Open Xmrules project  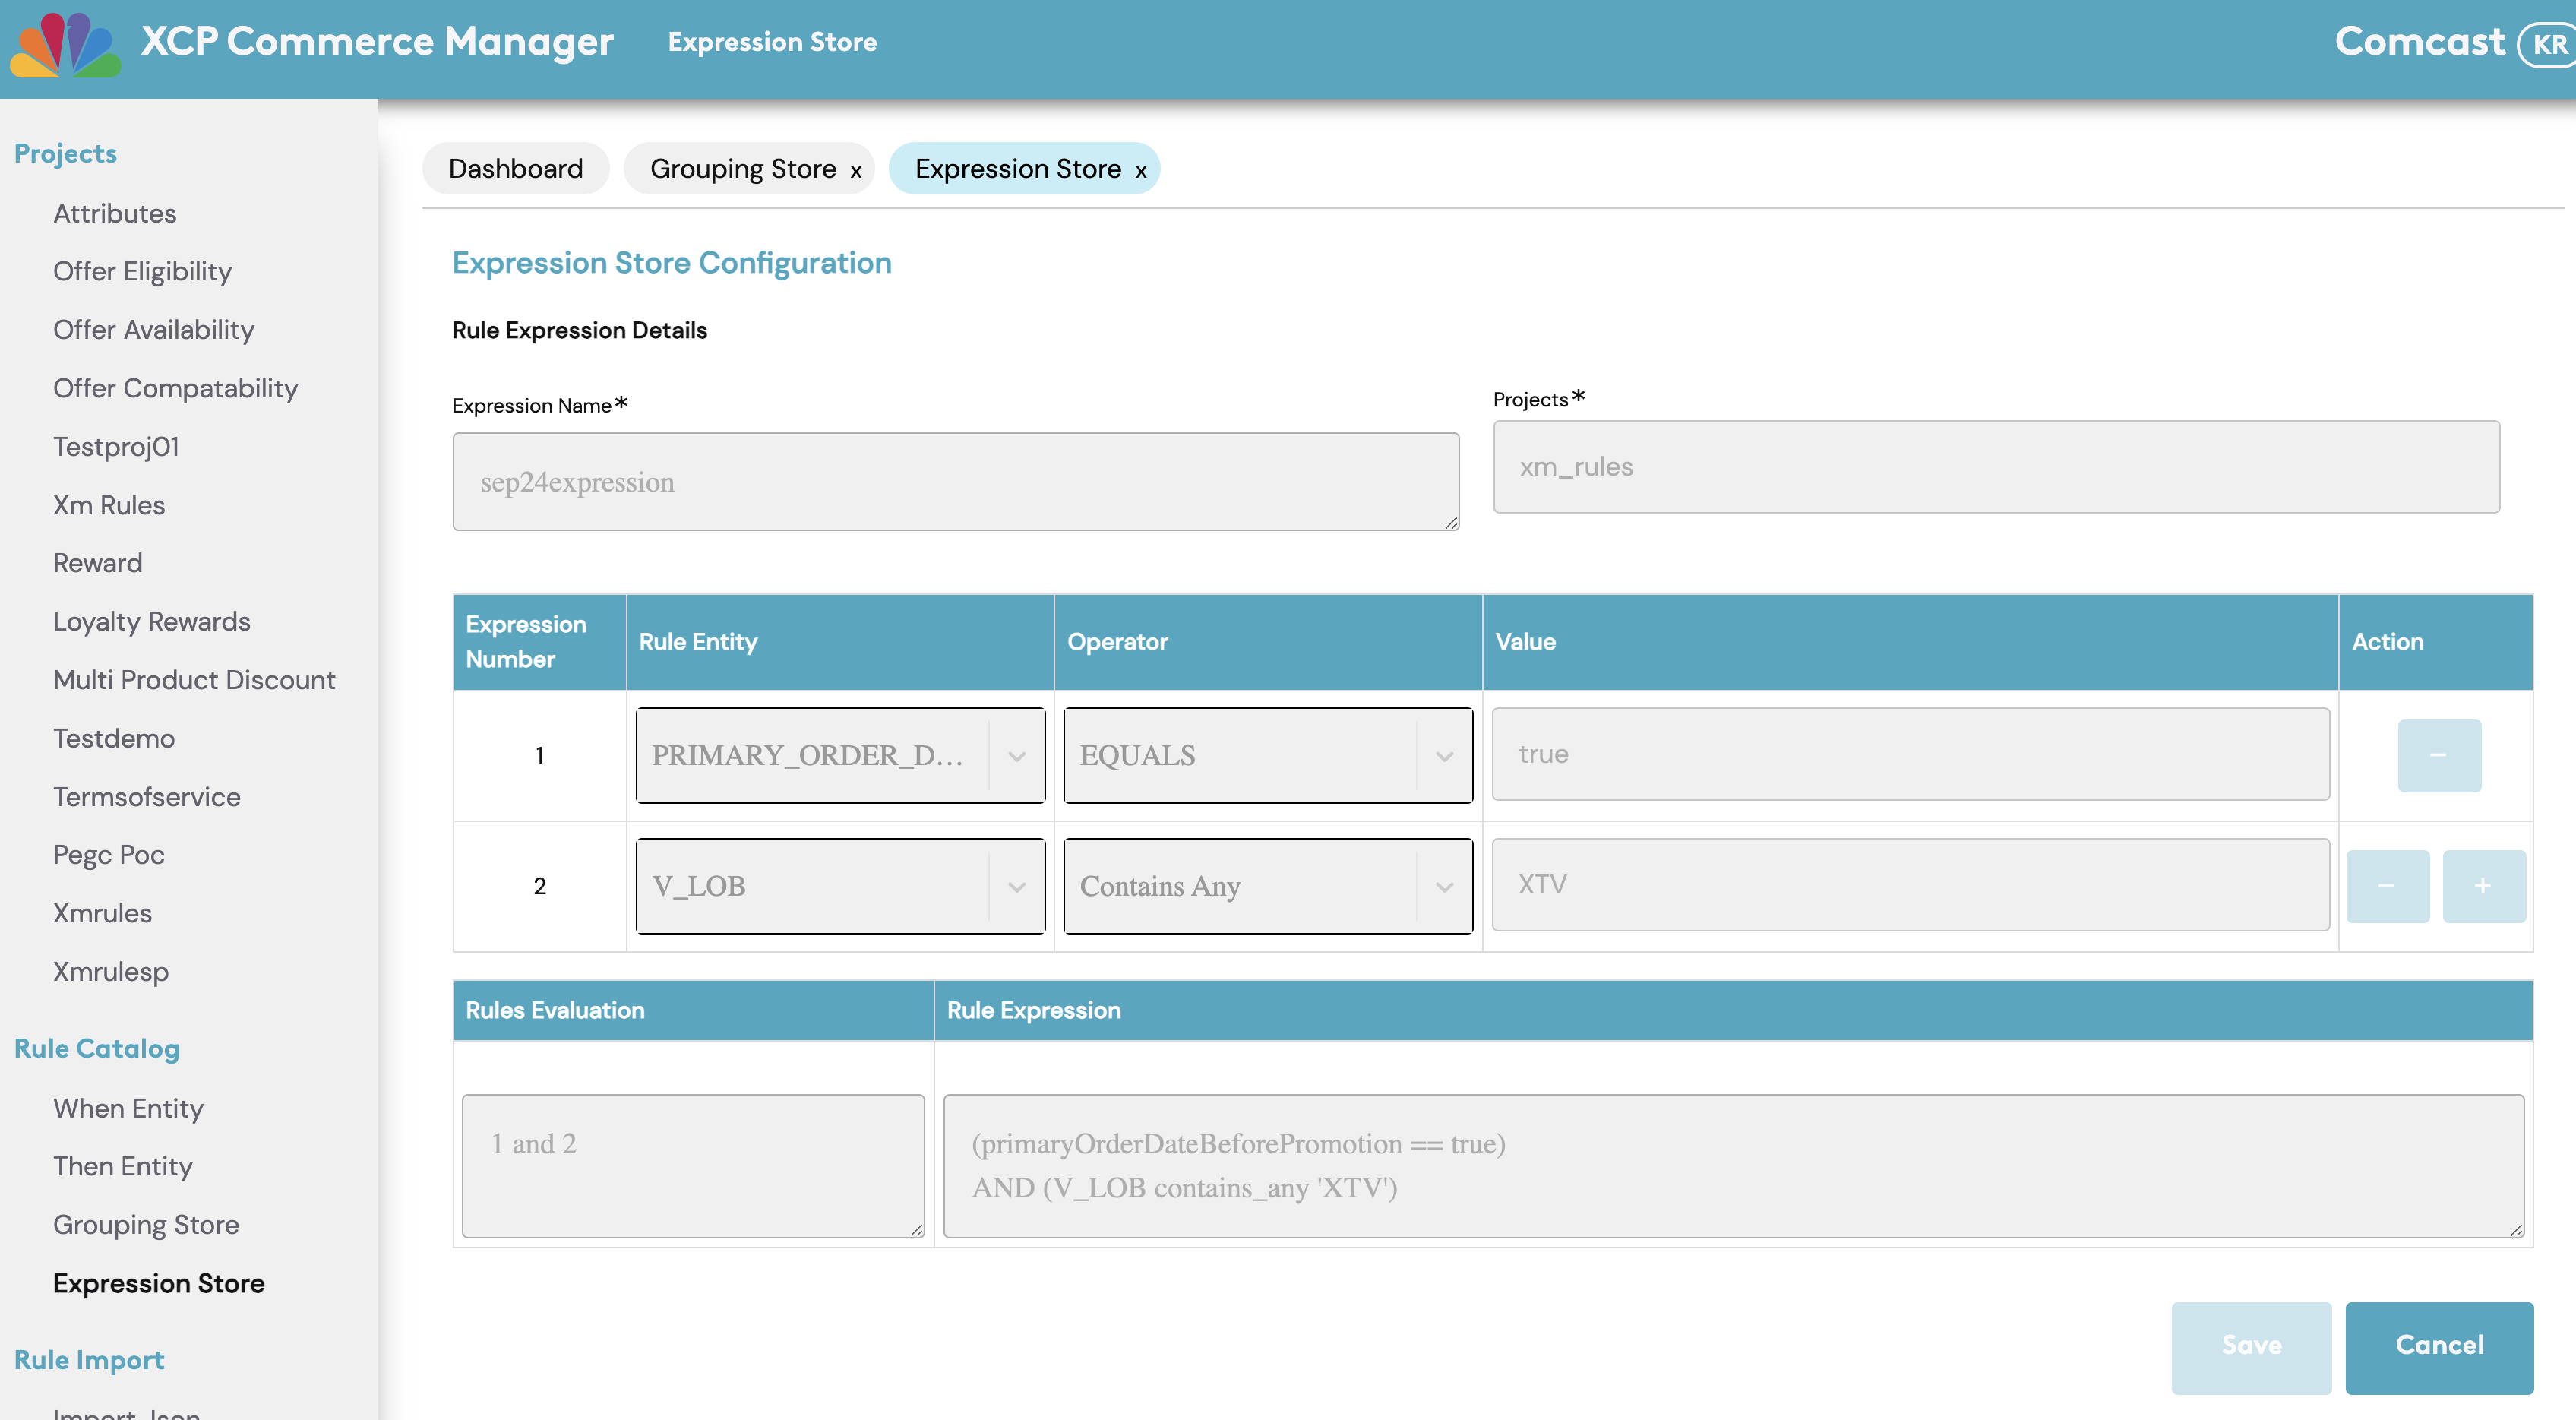click(103, 913)
